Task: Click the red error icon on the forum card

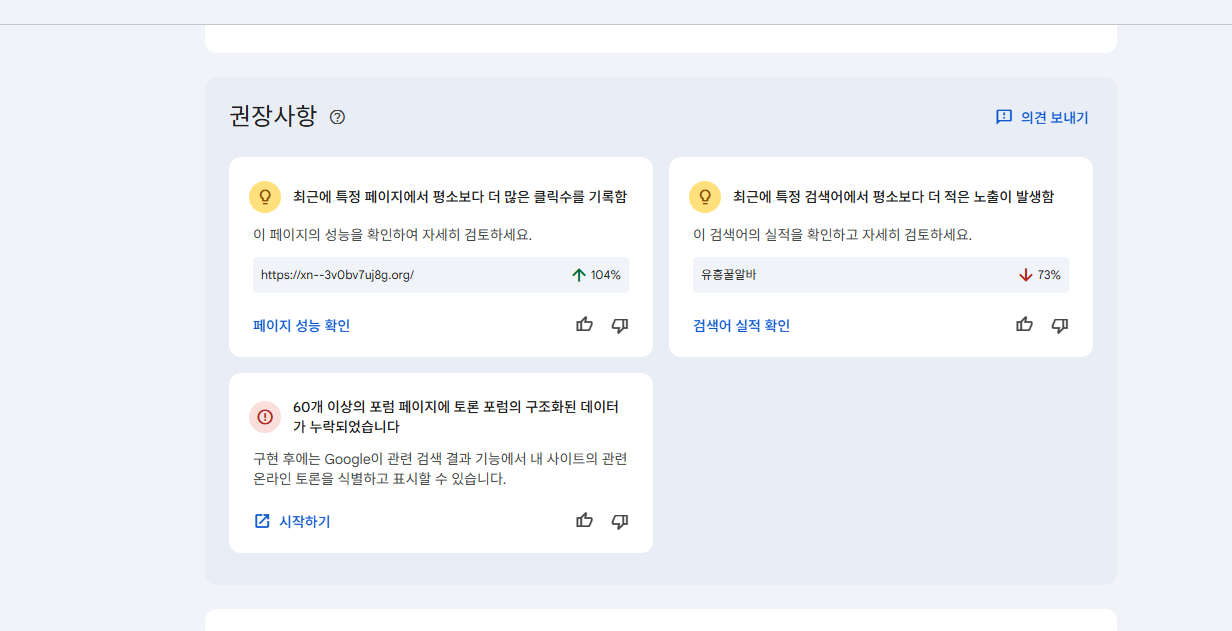Action: tap(265, 417)
